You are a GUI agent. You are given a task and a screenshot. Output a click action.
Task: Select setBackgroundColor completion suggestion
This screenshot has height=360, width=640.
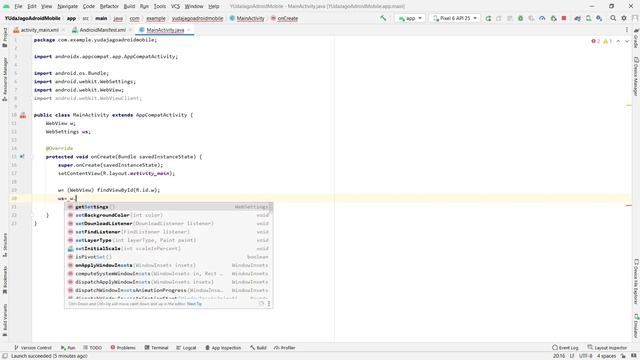(x=169, y=215)
